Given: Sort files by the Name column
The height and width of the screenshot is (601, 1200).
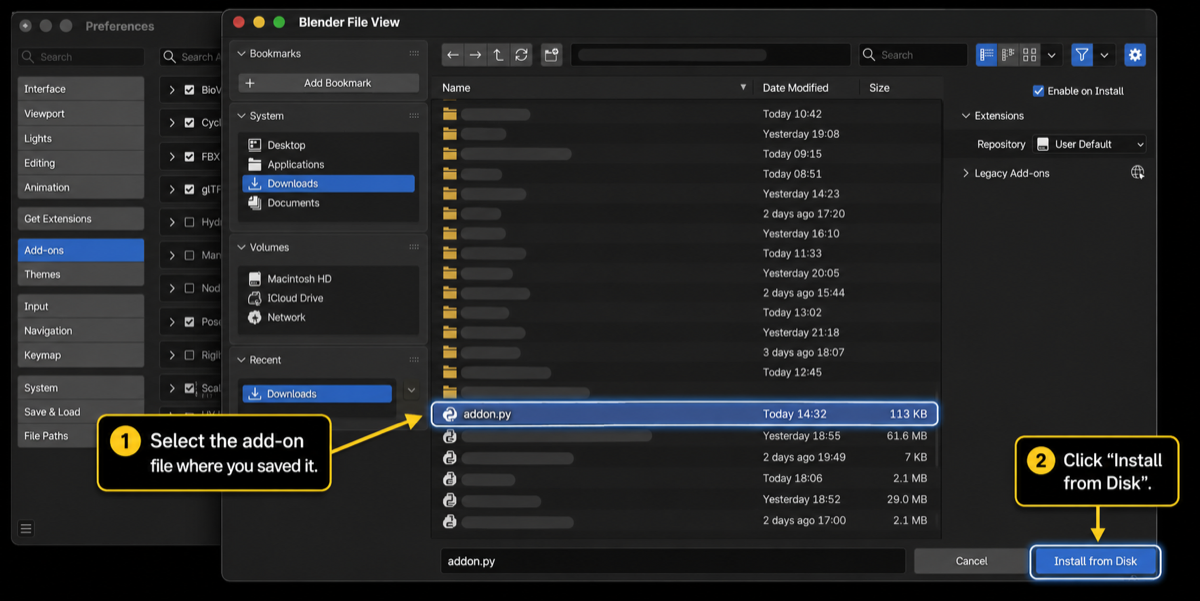Looking at the screenshot, I should point(594,88).
